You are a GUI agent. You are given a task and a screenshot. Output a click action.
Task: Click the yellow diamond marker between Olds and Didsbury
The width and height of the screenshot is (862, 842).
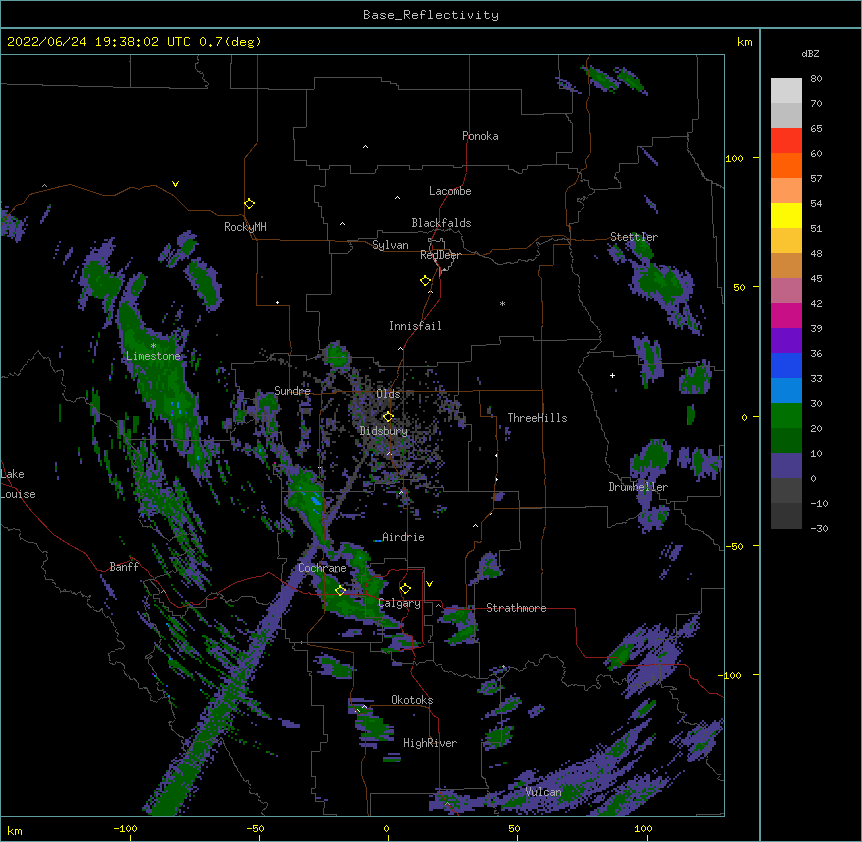(388, 417)
